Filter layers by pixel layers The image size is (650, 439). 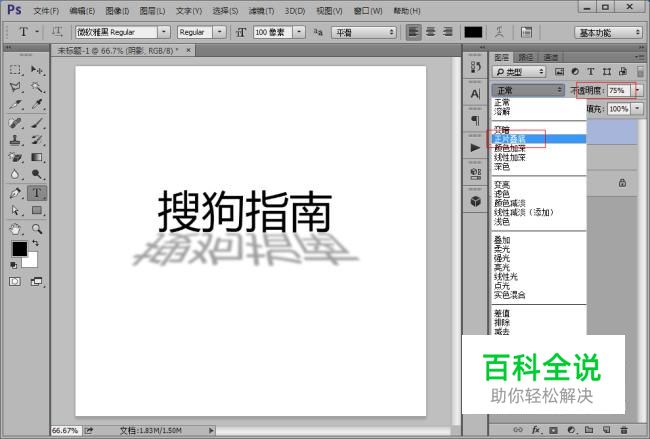(559, 72)
